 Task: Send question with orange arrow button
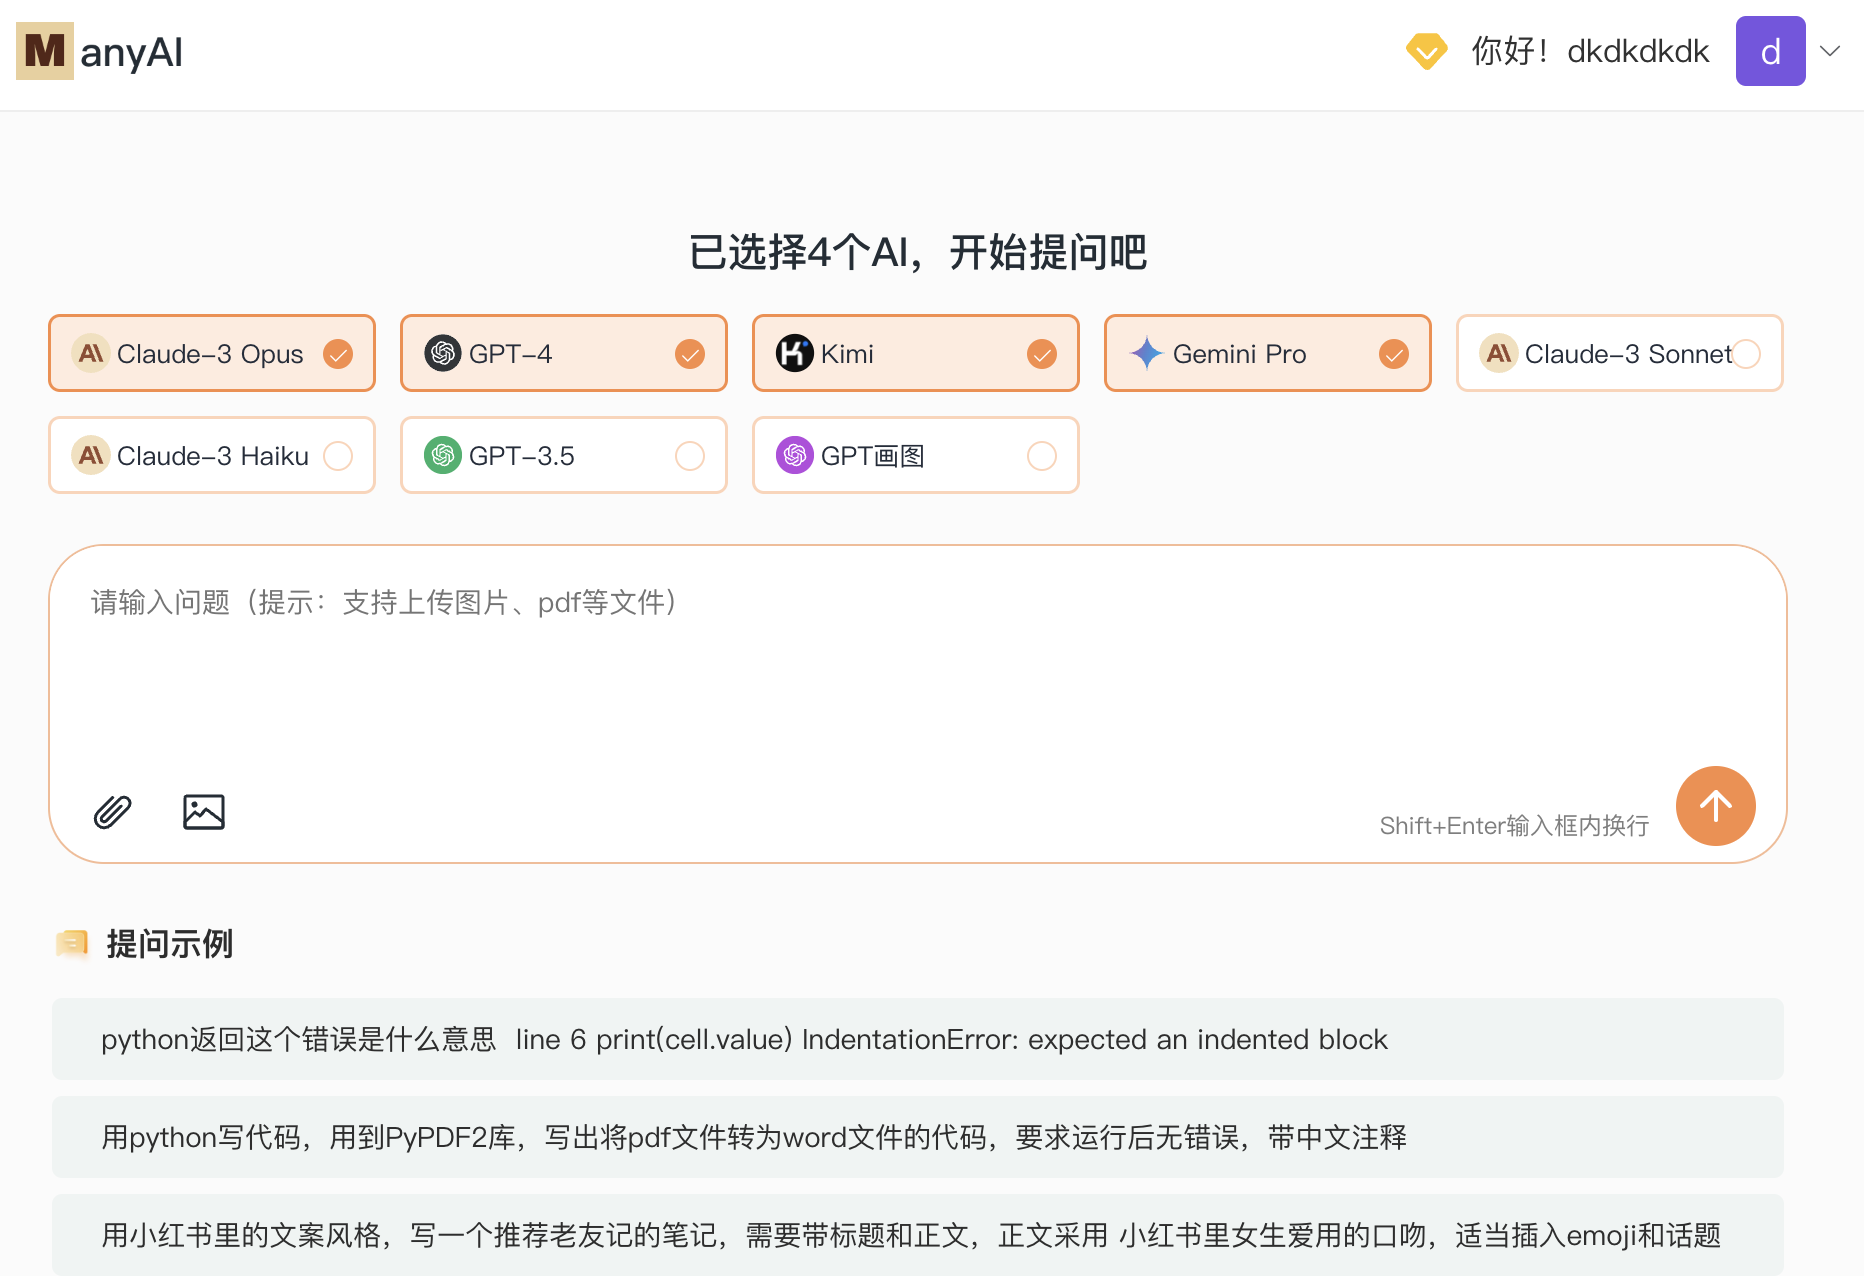pos(1716,806)
